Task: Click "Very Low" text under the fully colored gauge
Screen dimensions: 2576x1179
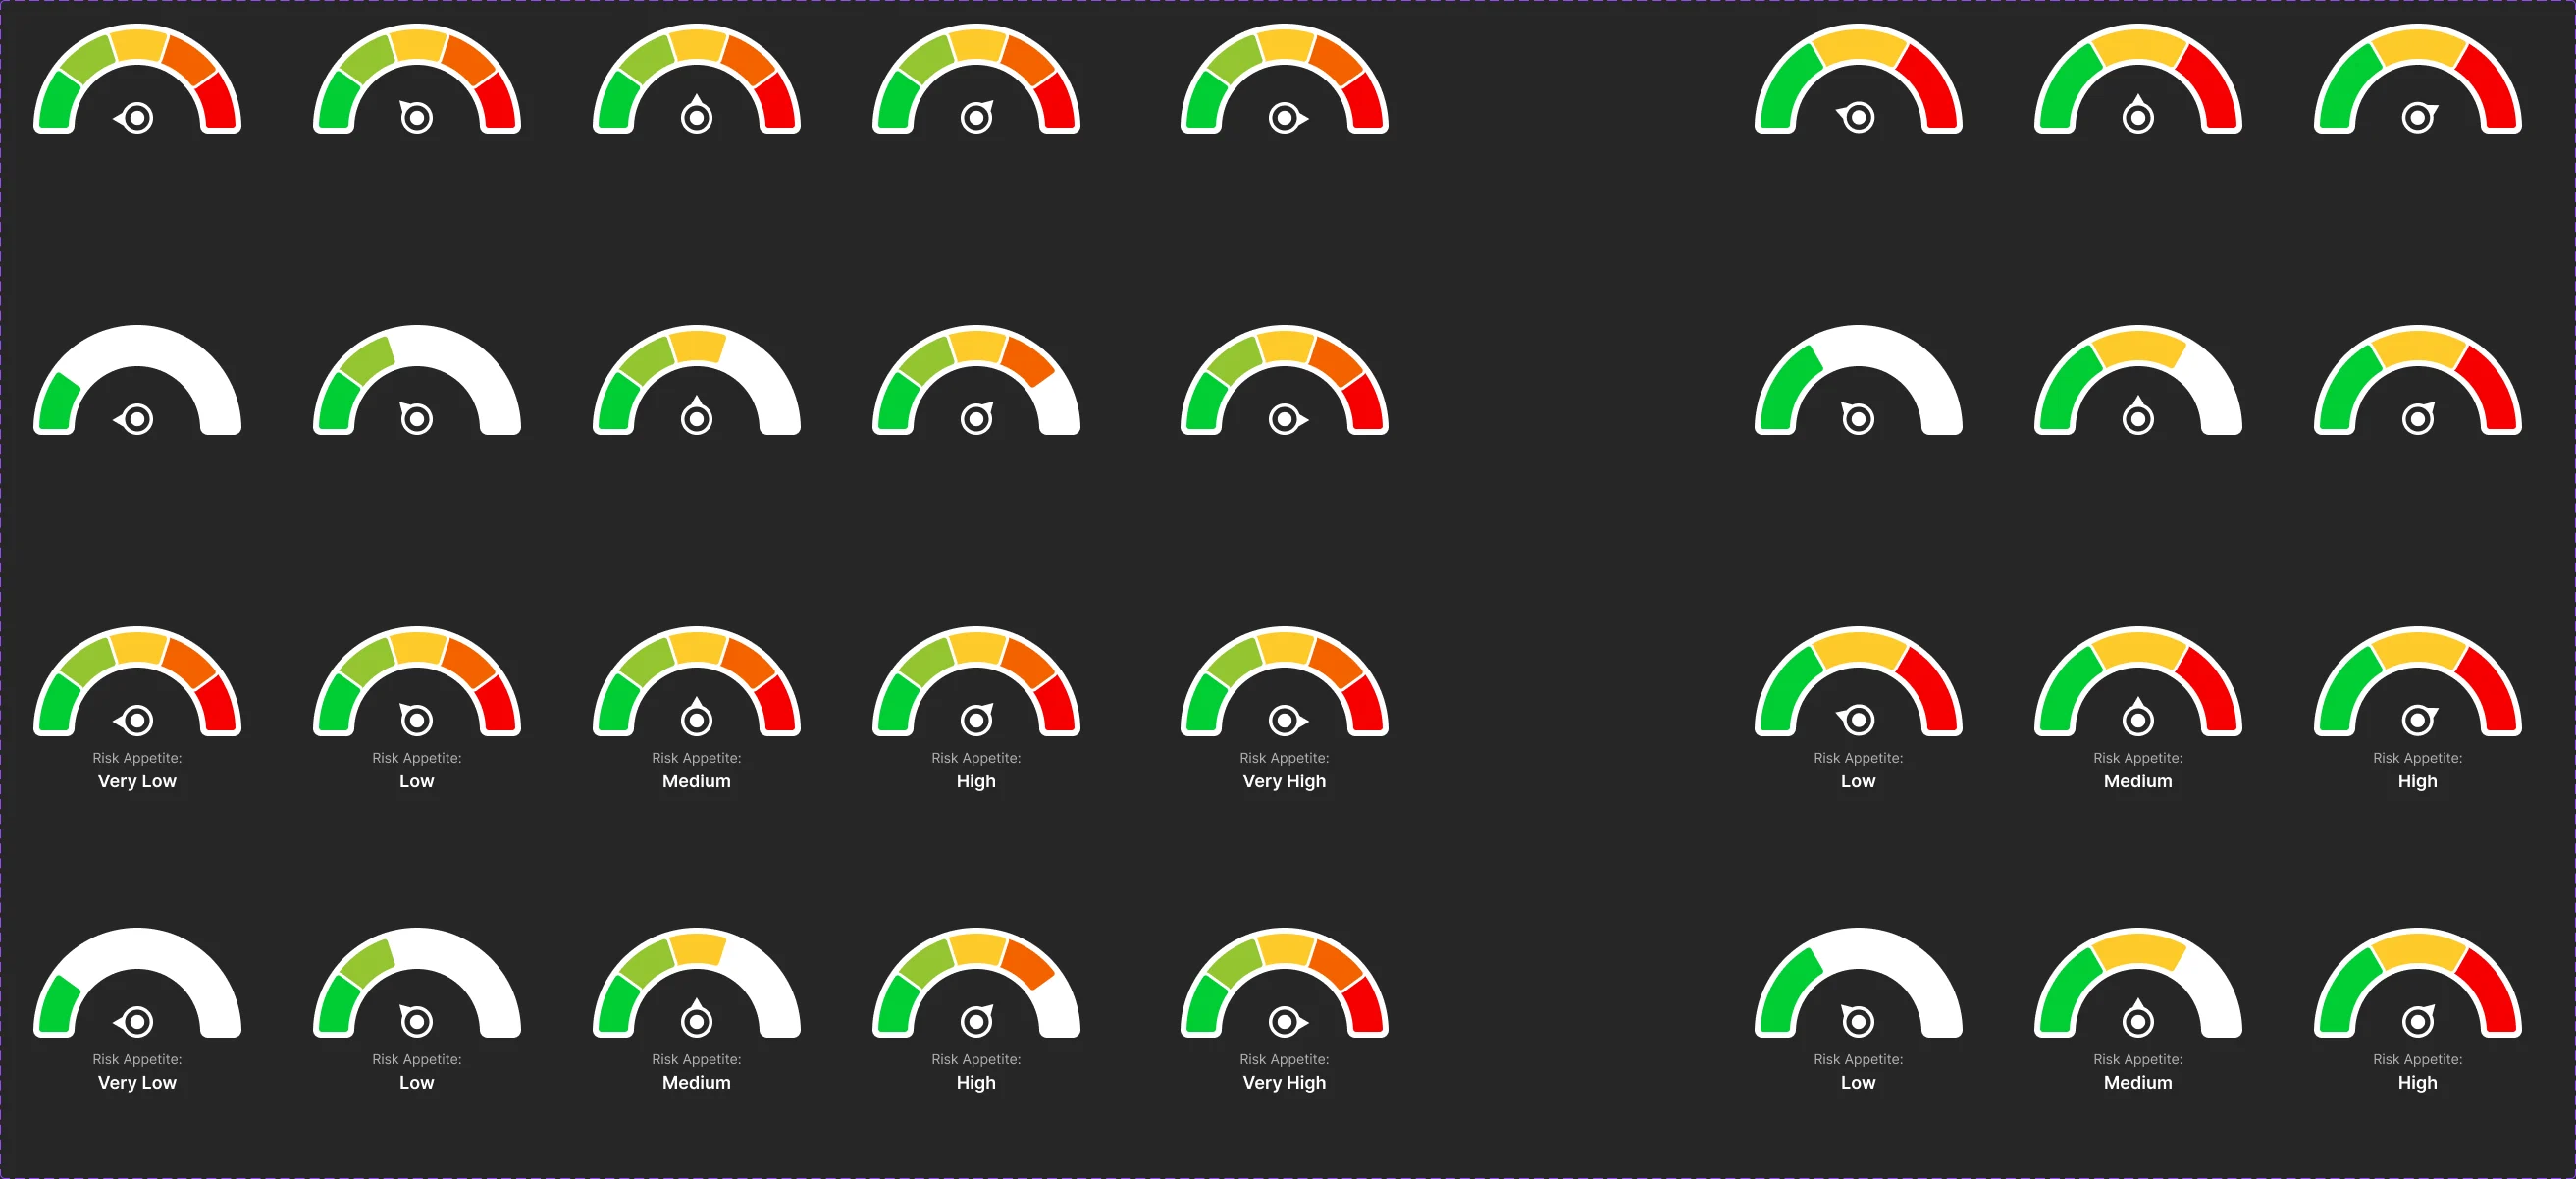Action: (x=137, y=781)
